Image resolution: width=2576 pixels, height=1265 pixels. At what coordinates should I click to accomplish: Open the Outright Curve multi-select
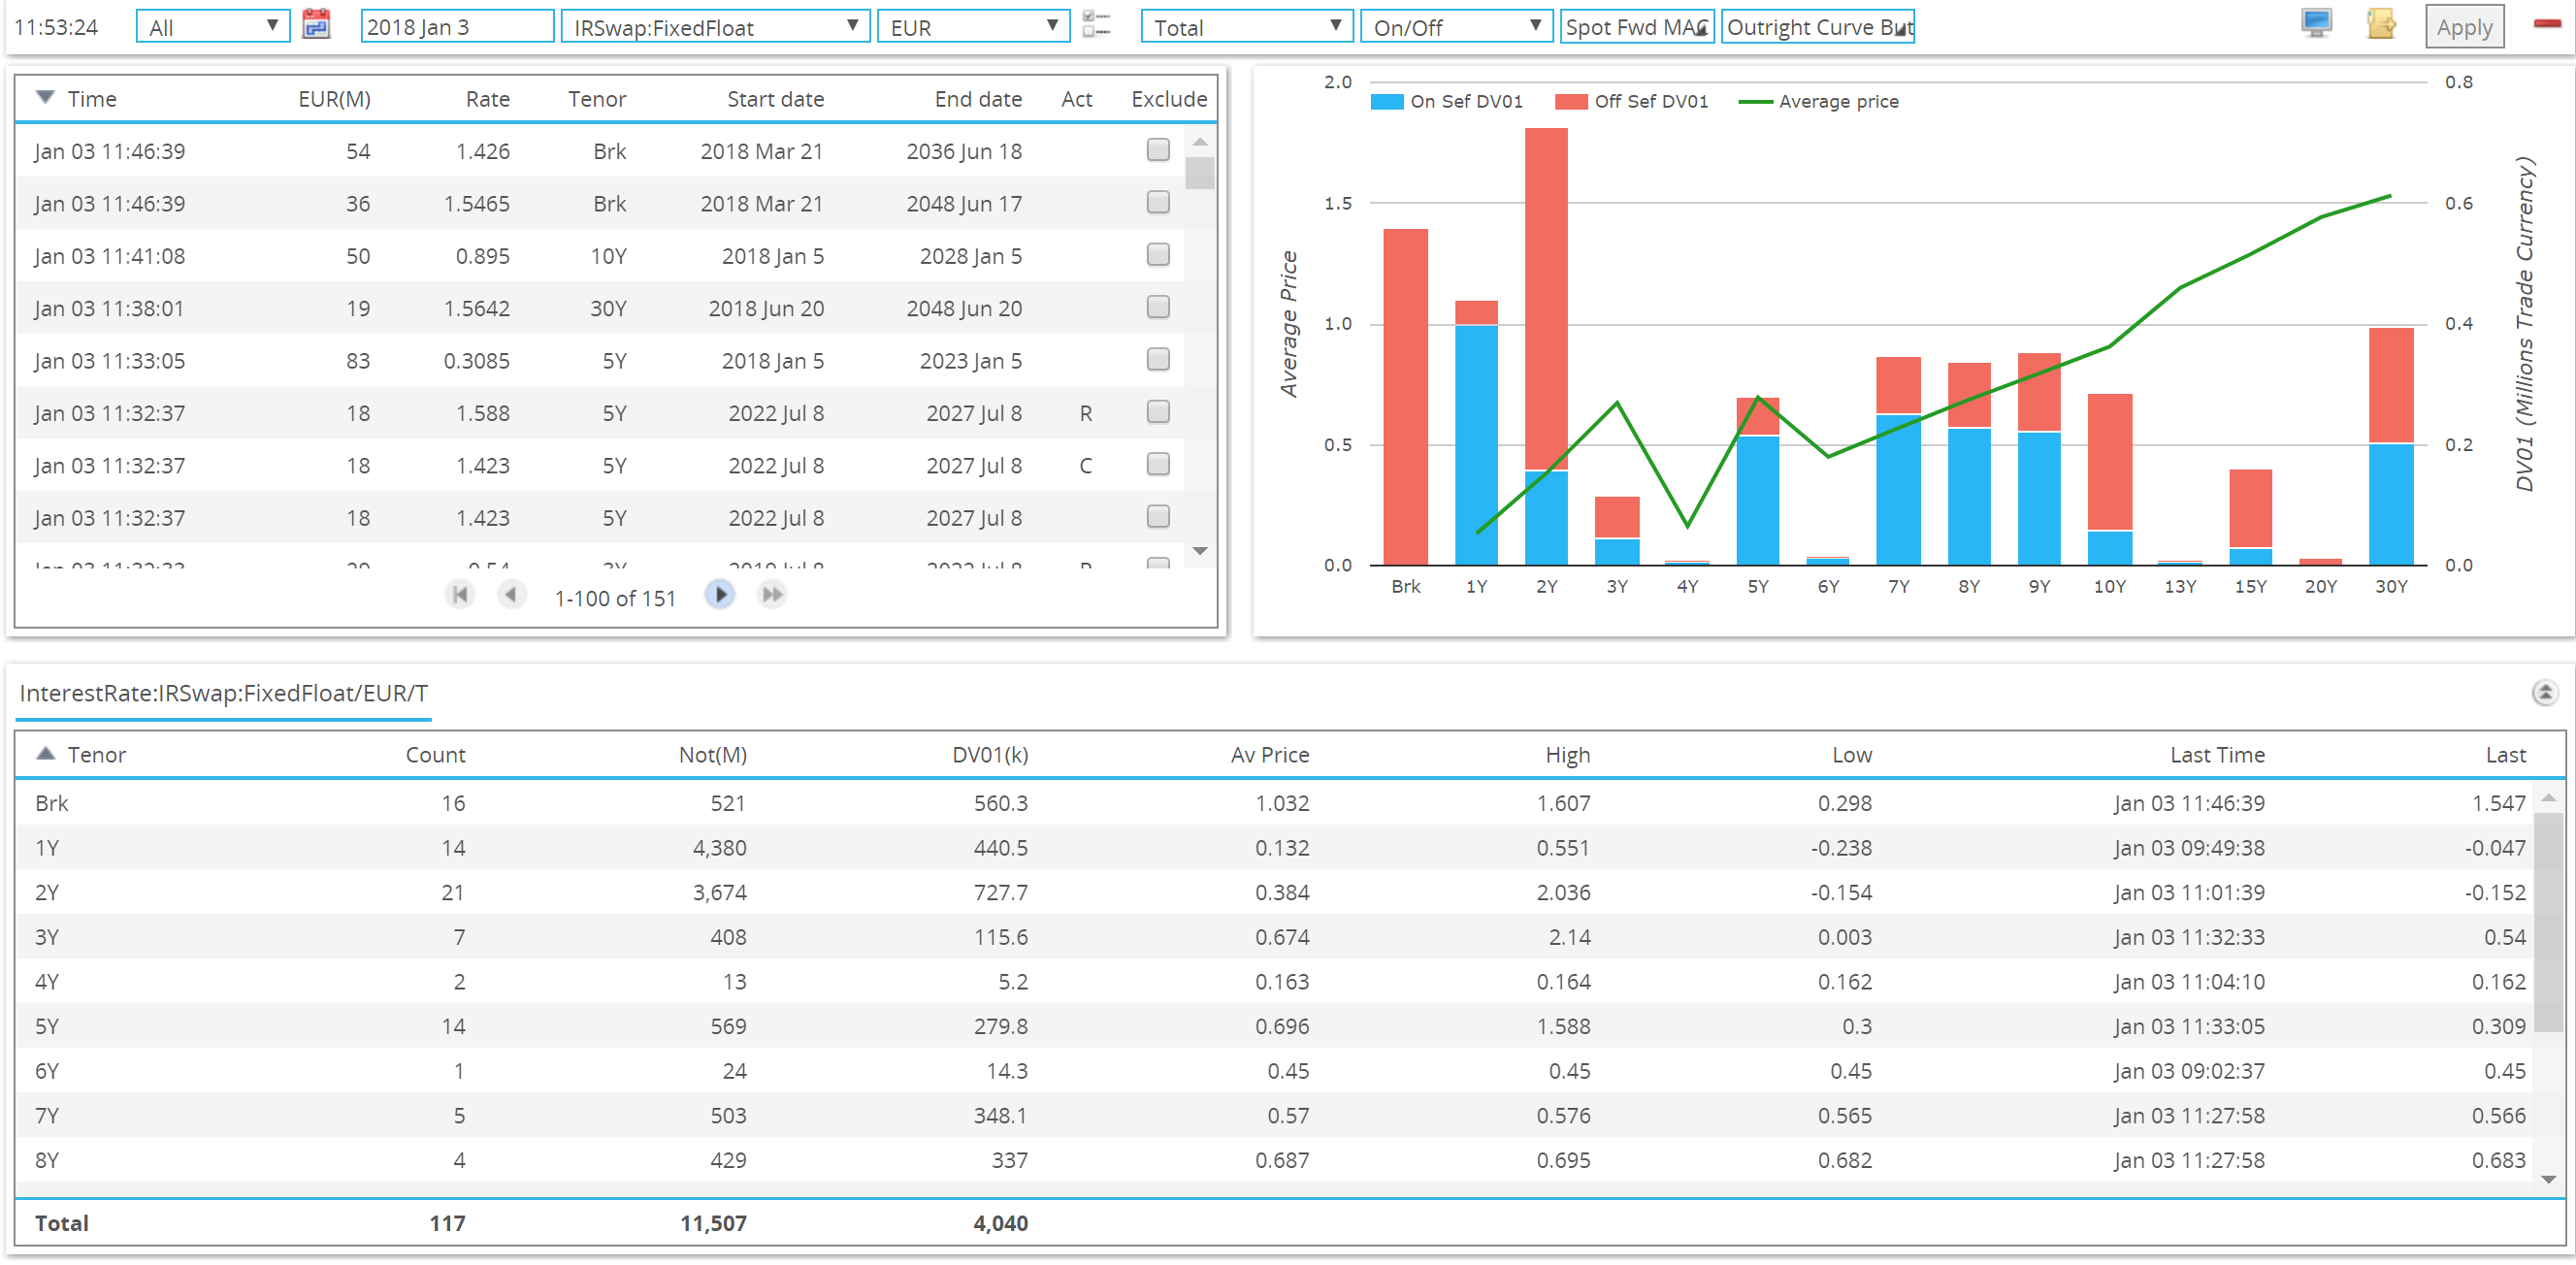[x=1817, y=27]
